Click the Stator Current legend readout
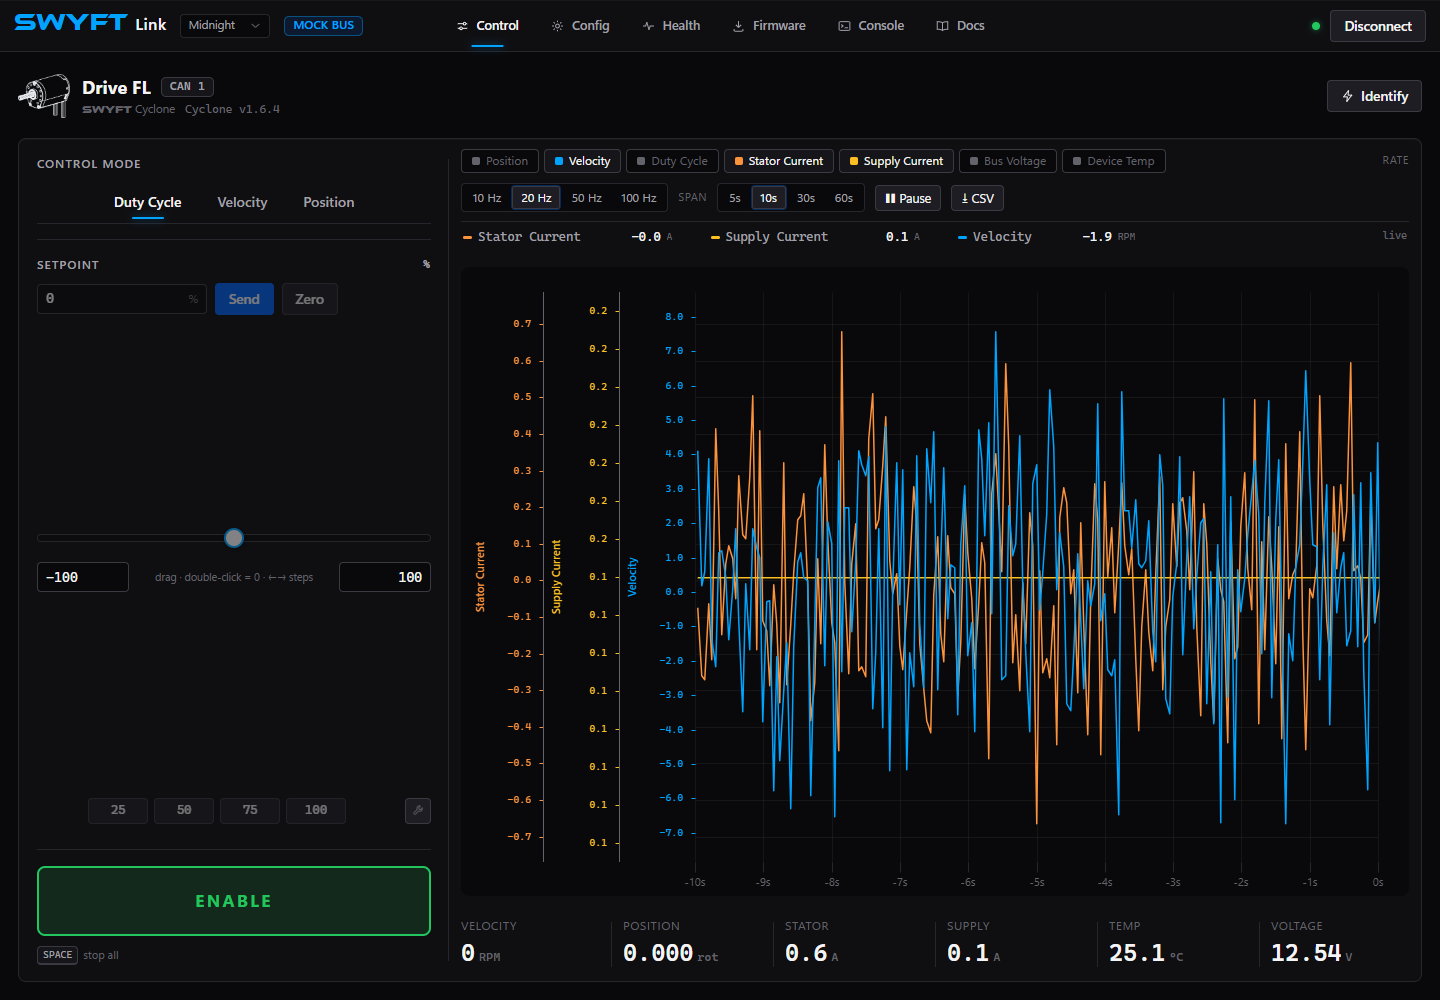This screenshot has height=1000, width=1440. [568, 237]
